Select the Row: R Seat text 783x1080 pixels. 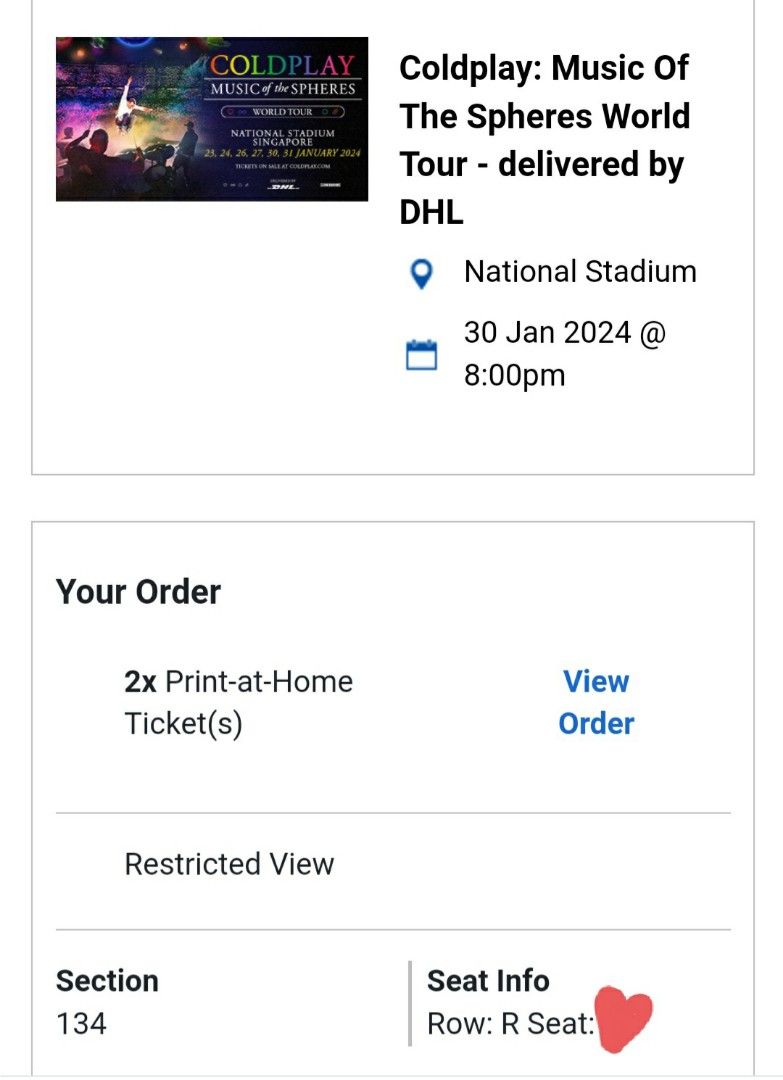(x=510, y=1024)
